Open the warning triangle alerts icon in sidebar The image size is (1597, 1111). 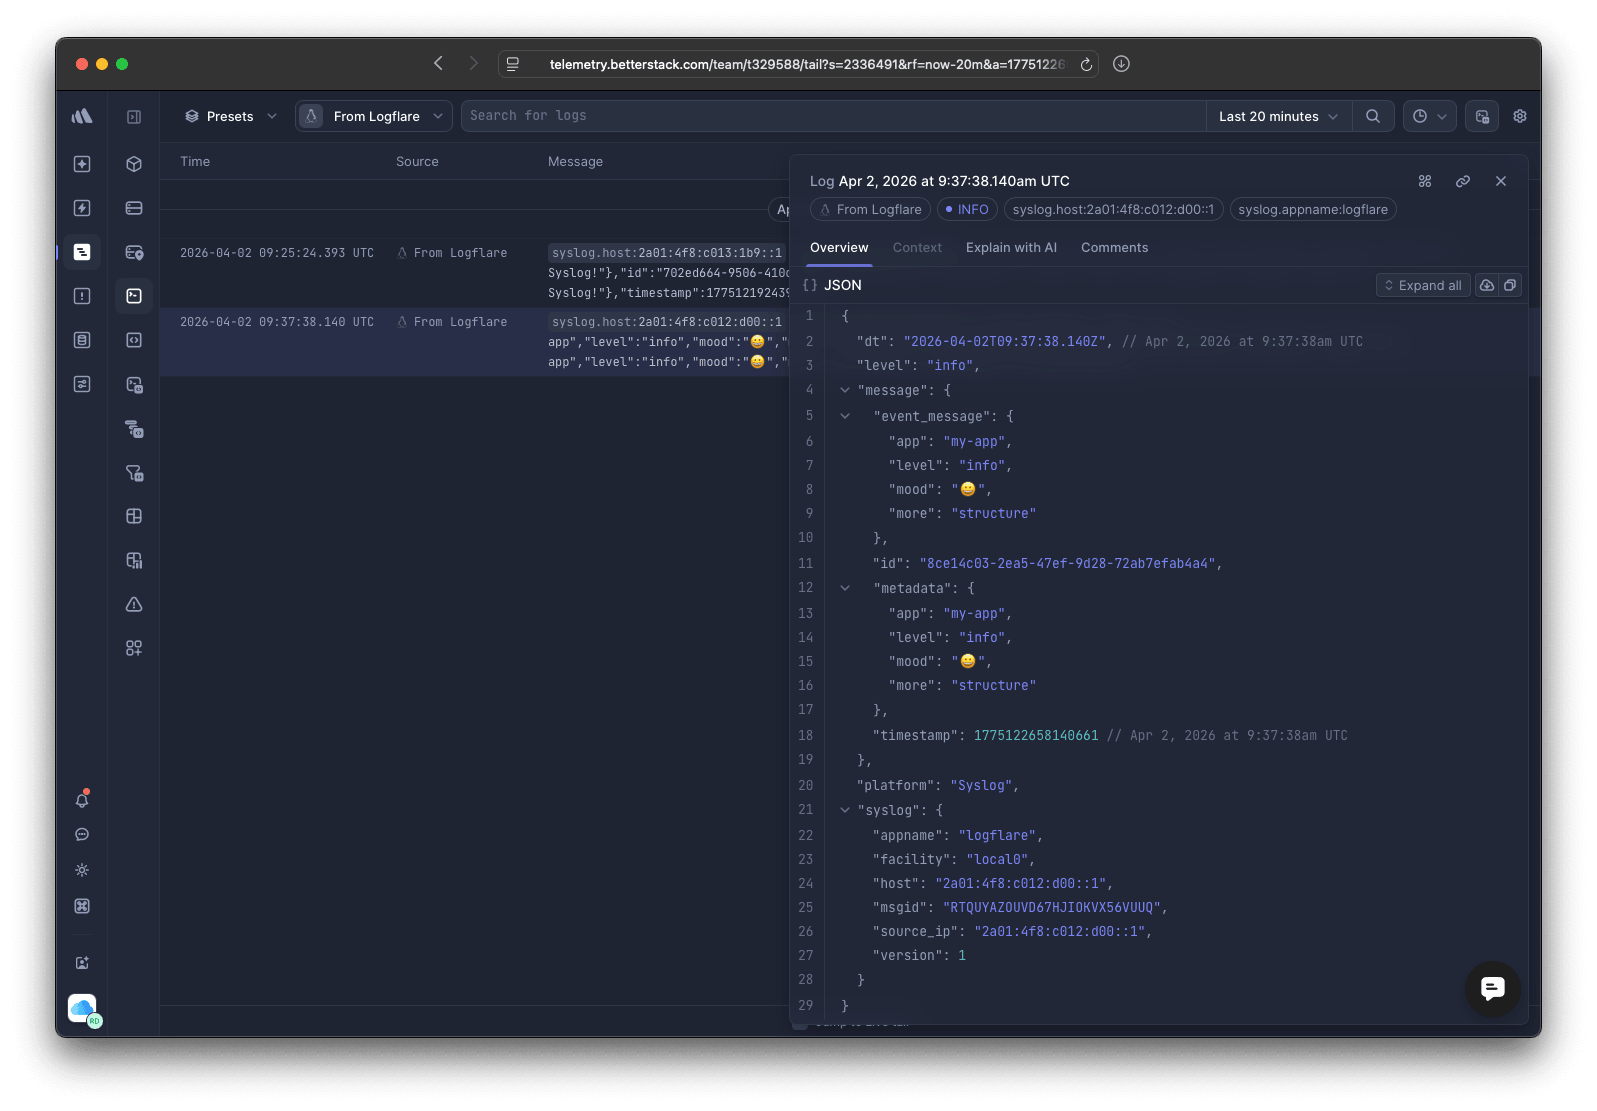[134, 604]
